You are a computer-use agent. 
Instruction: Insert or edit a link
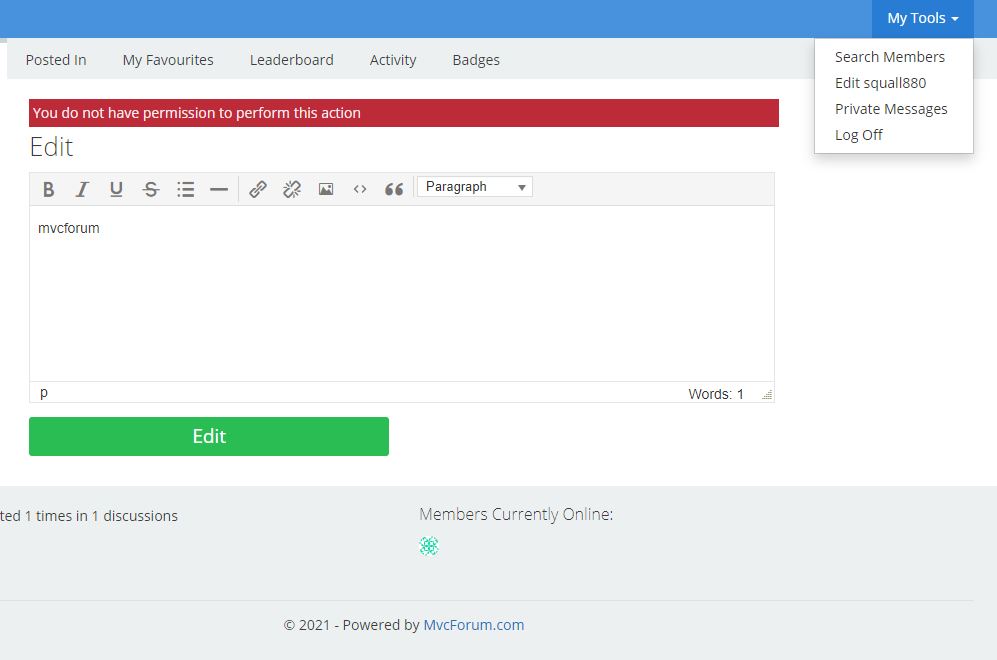(x=258, y=189)
